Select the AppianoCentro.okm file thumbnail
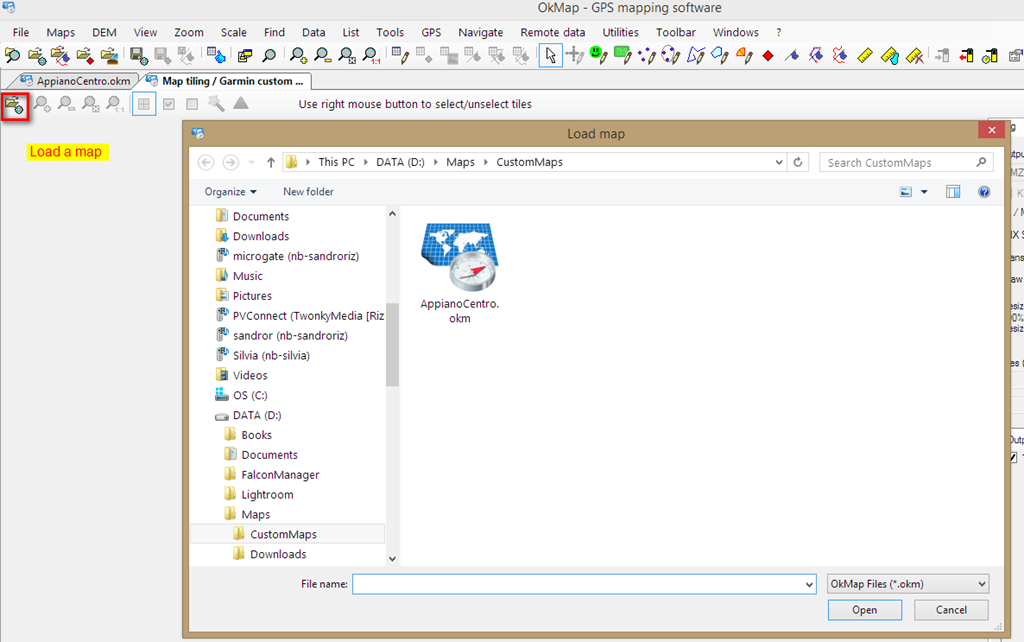The image size is (1024, 642). (460, 273)
